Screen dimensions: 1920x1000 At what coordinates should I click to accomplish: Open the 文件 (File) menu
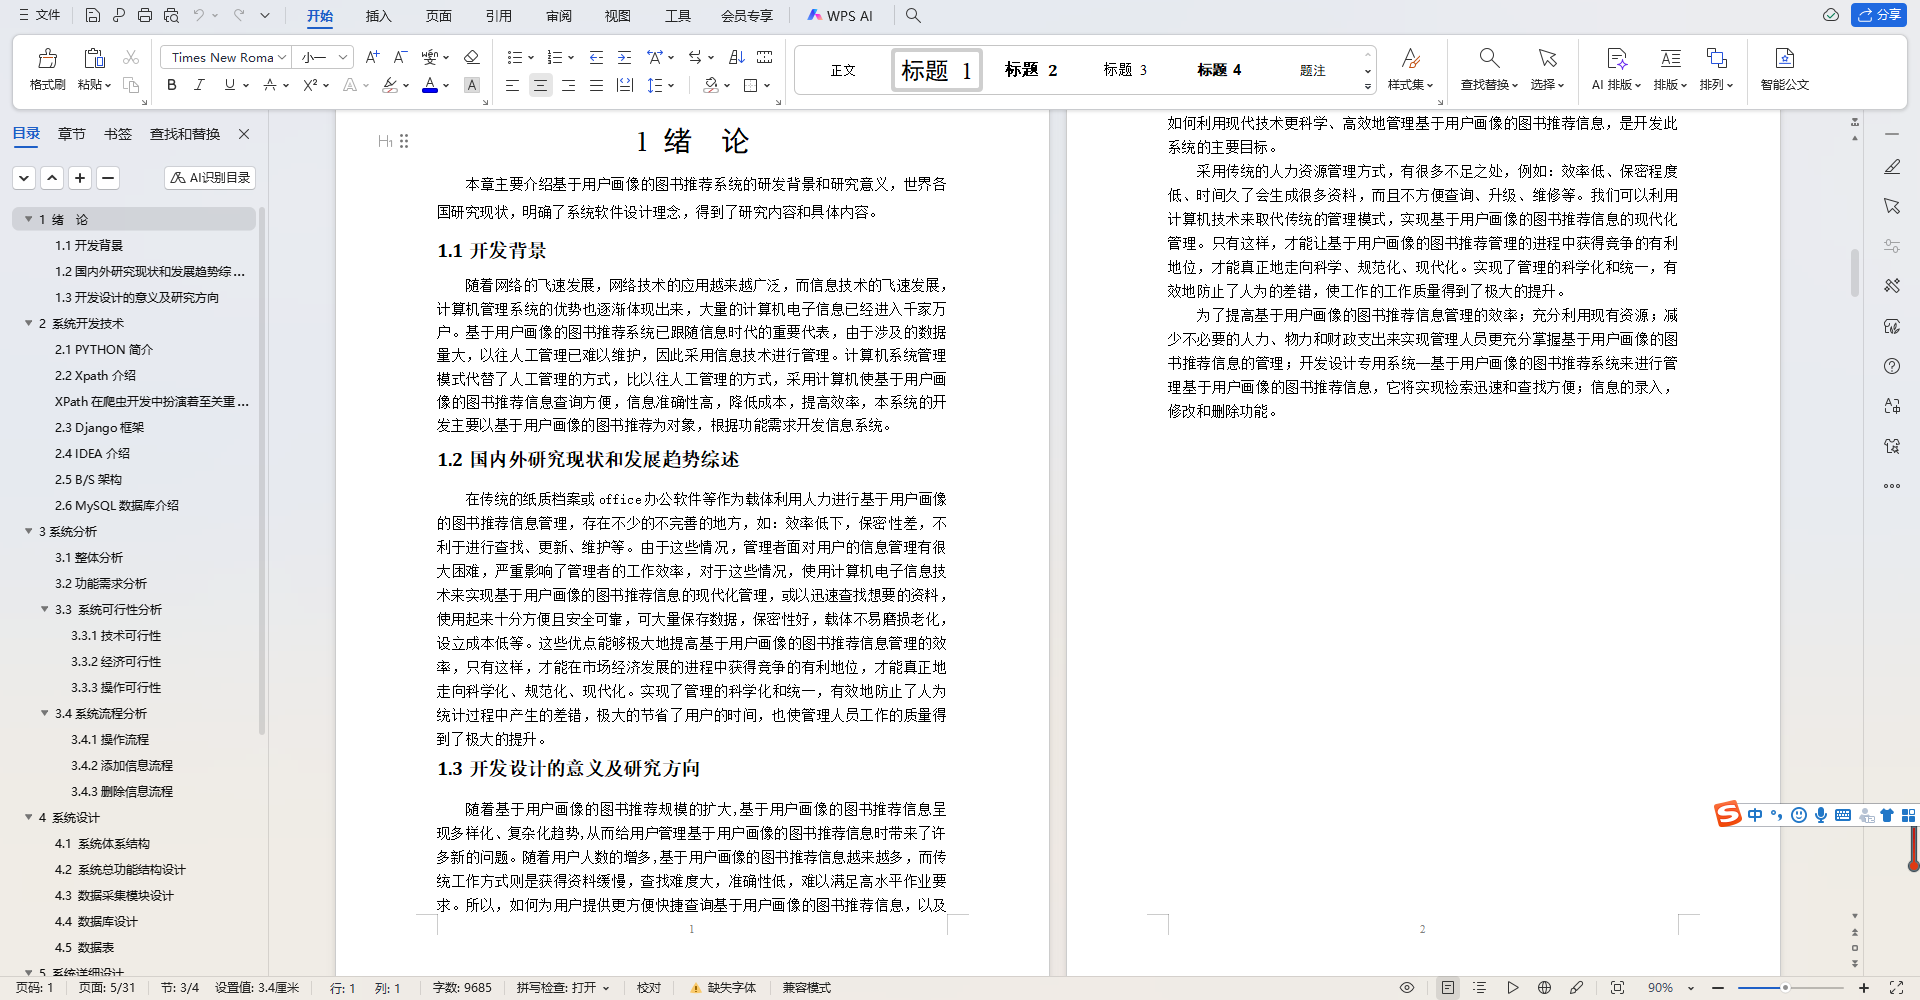point(40,15)
